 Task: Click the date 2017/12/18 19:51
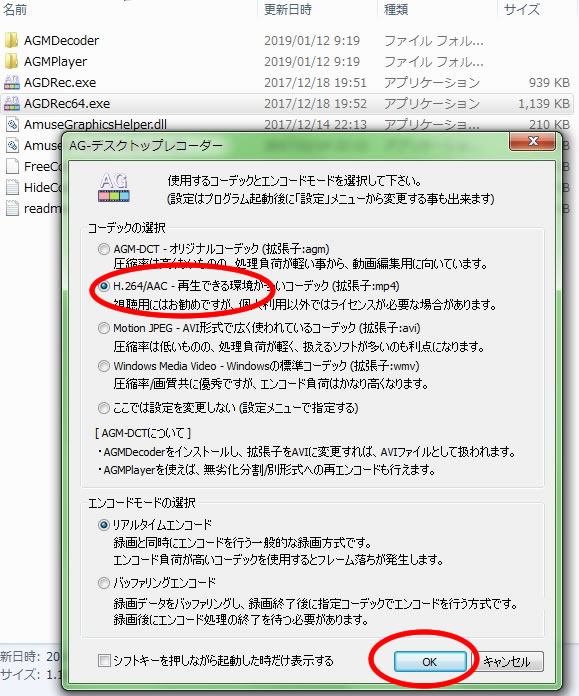point(315,83)
